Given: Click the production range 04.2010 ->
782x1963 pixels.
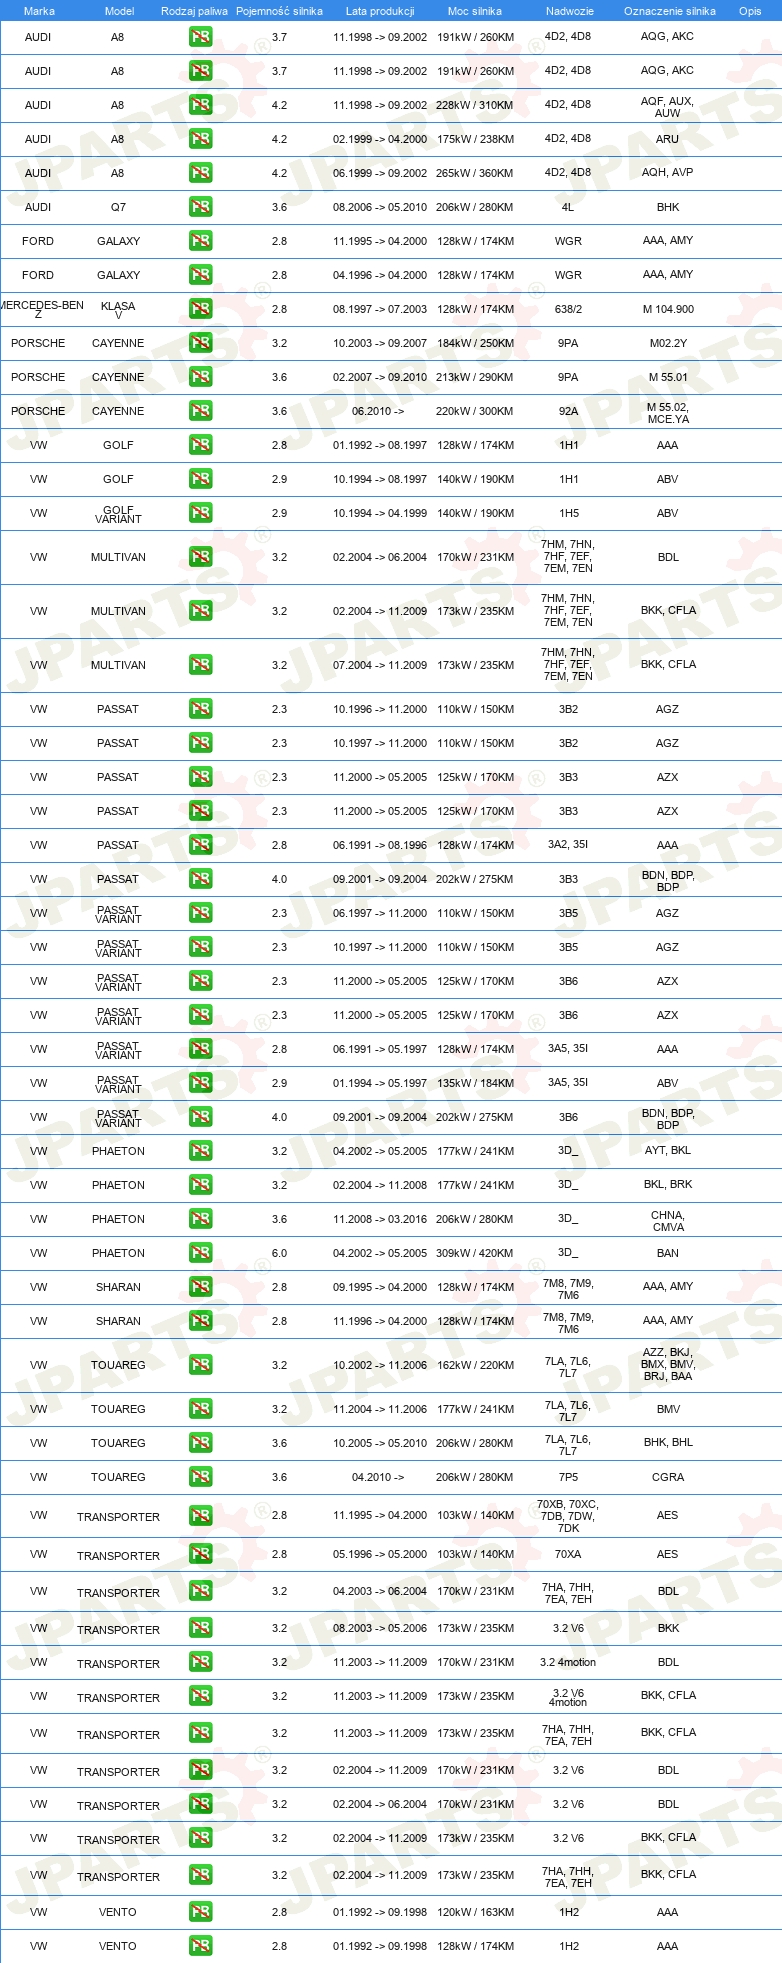Looking at the screenshot, I should (378, 1477).
